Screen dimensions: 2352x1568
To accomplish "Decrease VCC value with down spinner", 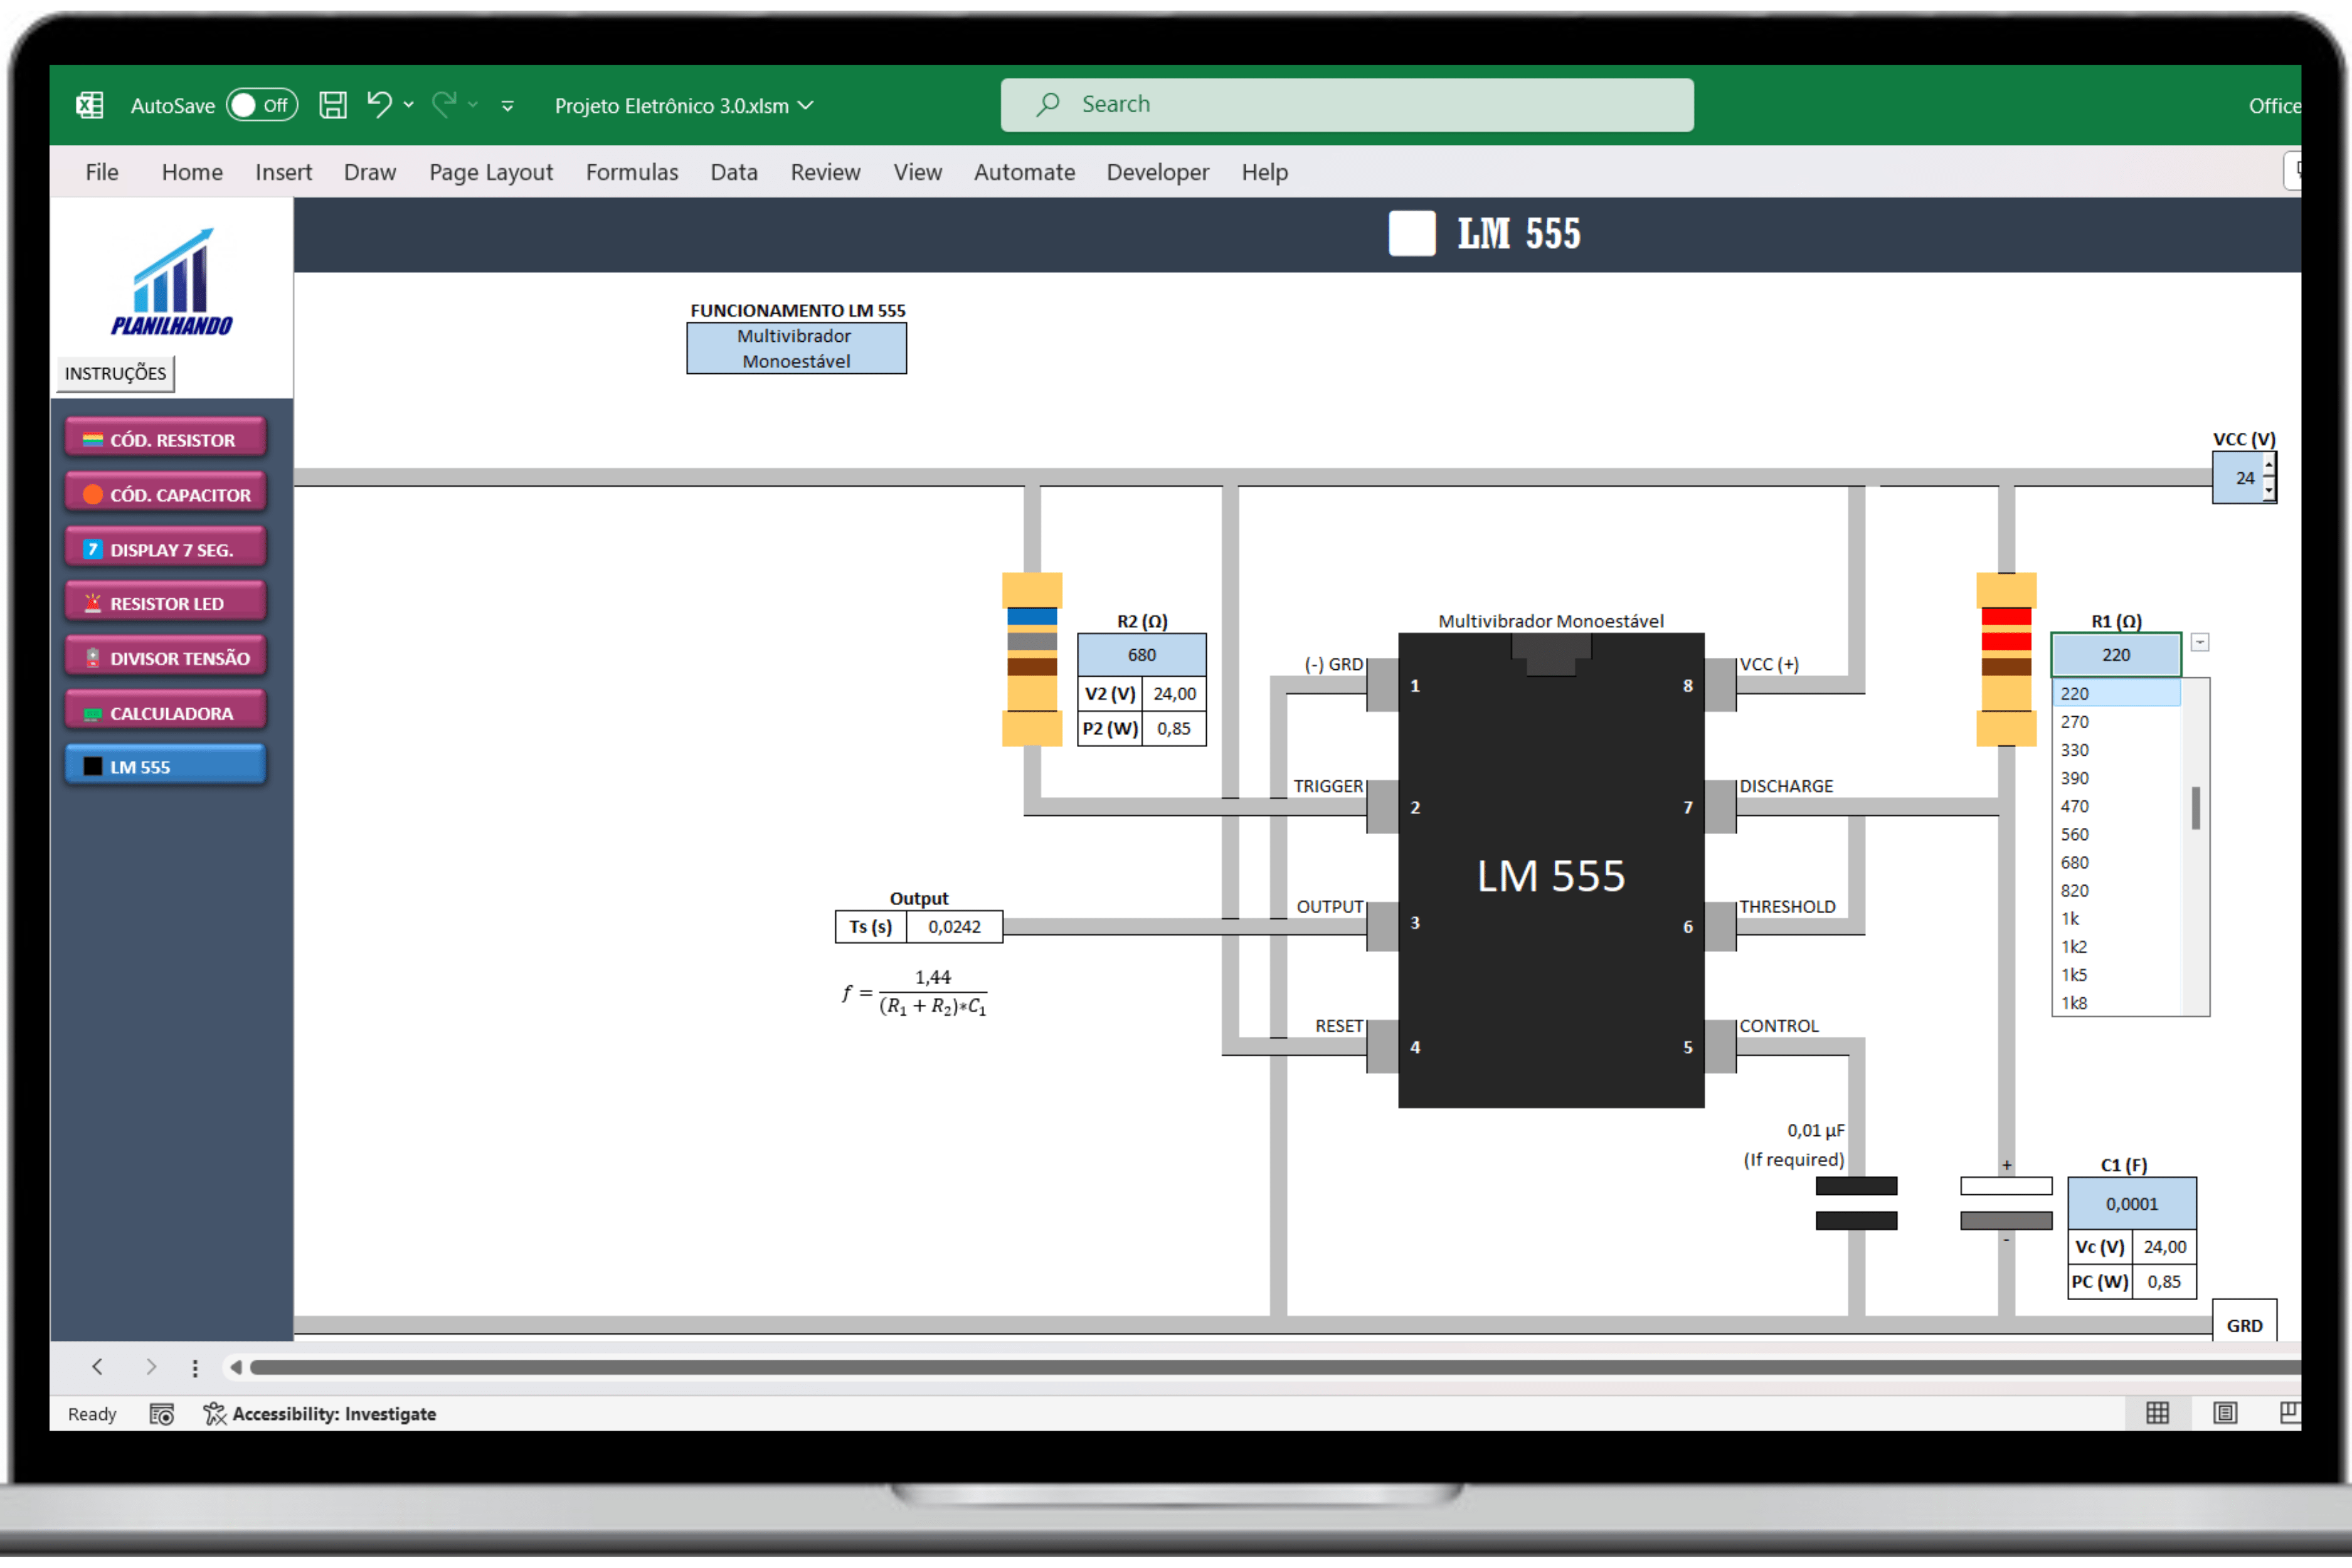I will click(2268, 489).
